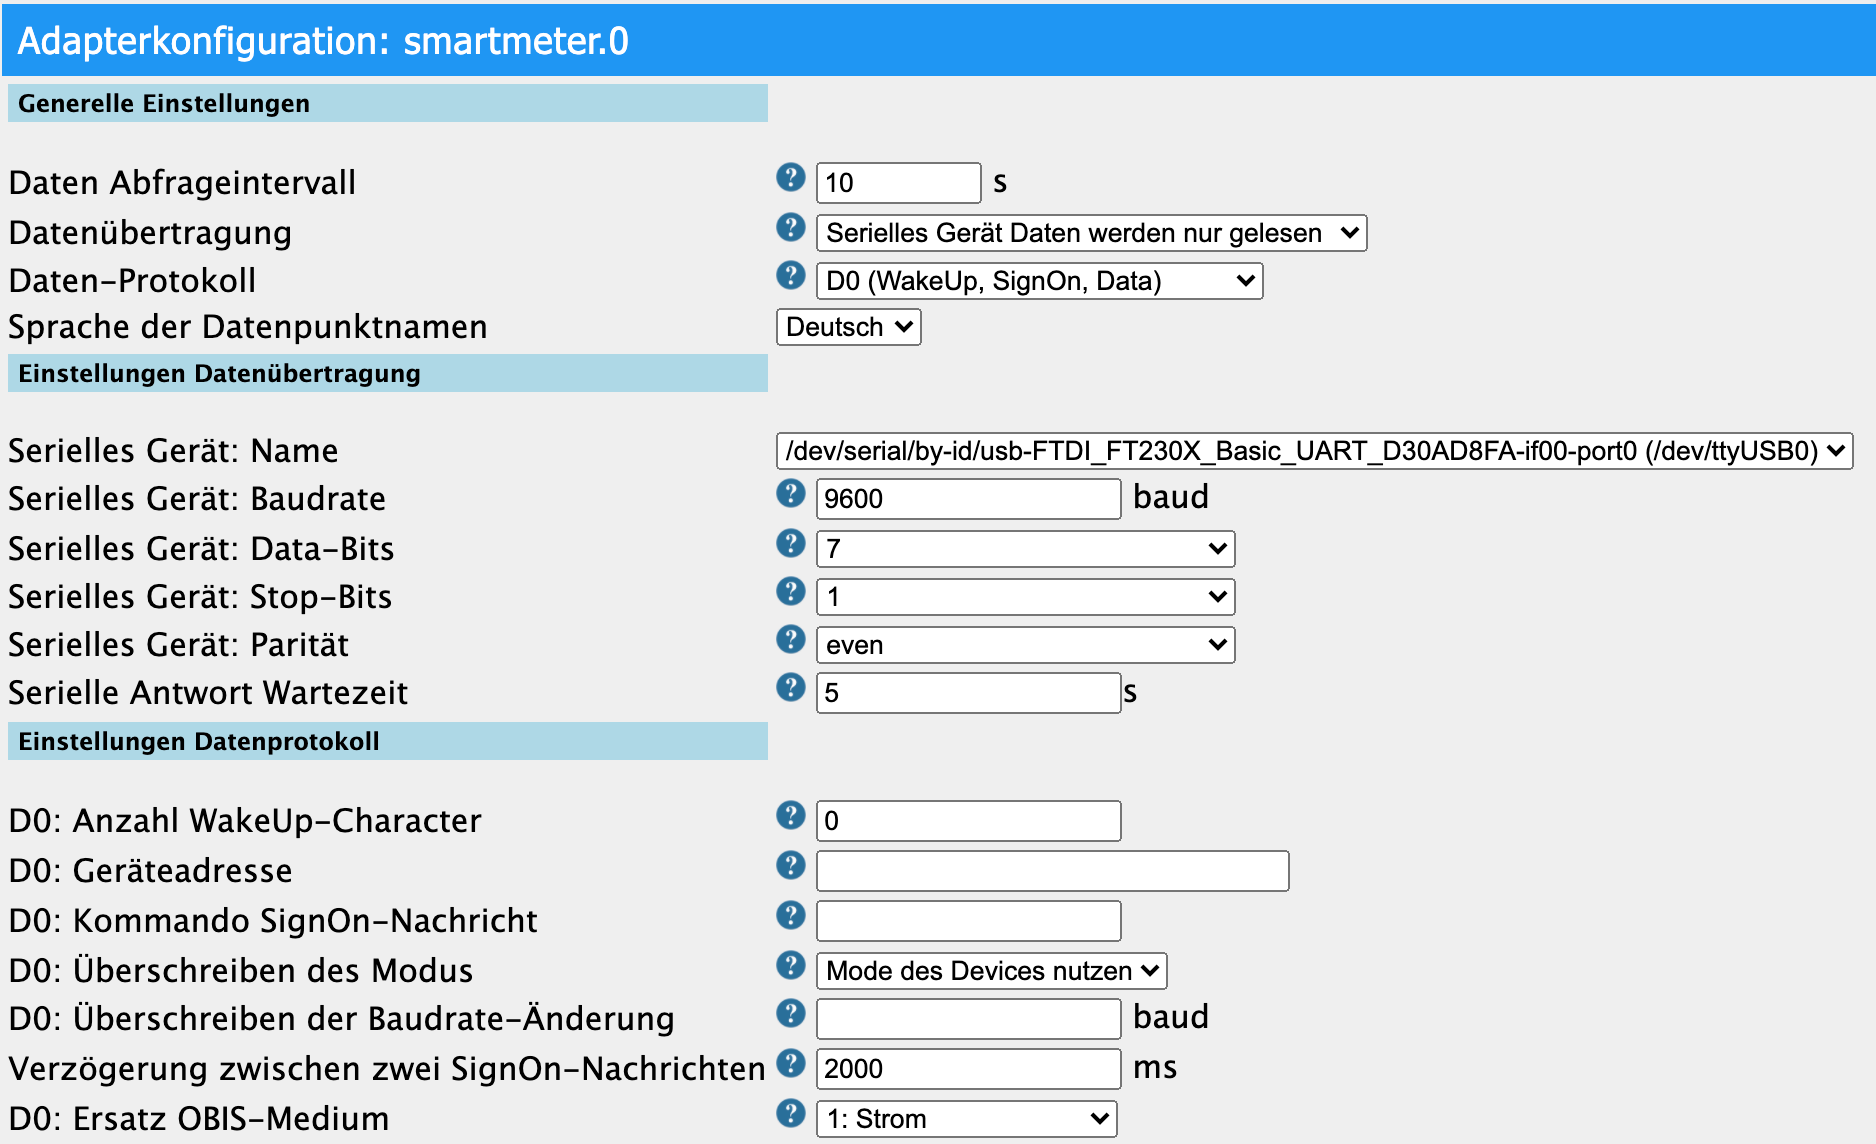The height and width of the screenshot is (1144, 1876).
Task: Open help for D0 Überschreiben der Baudrate-Änderung
Action: tap(790, 1013)
